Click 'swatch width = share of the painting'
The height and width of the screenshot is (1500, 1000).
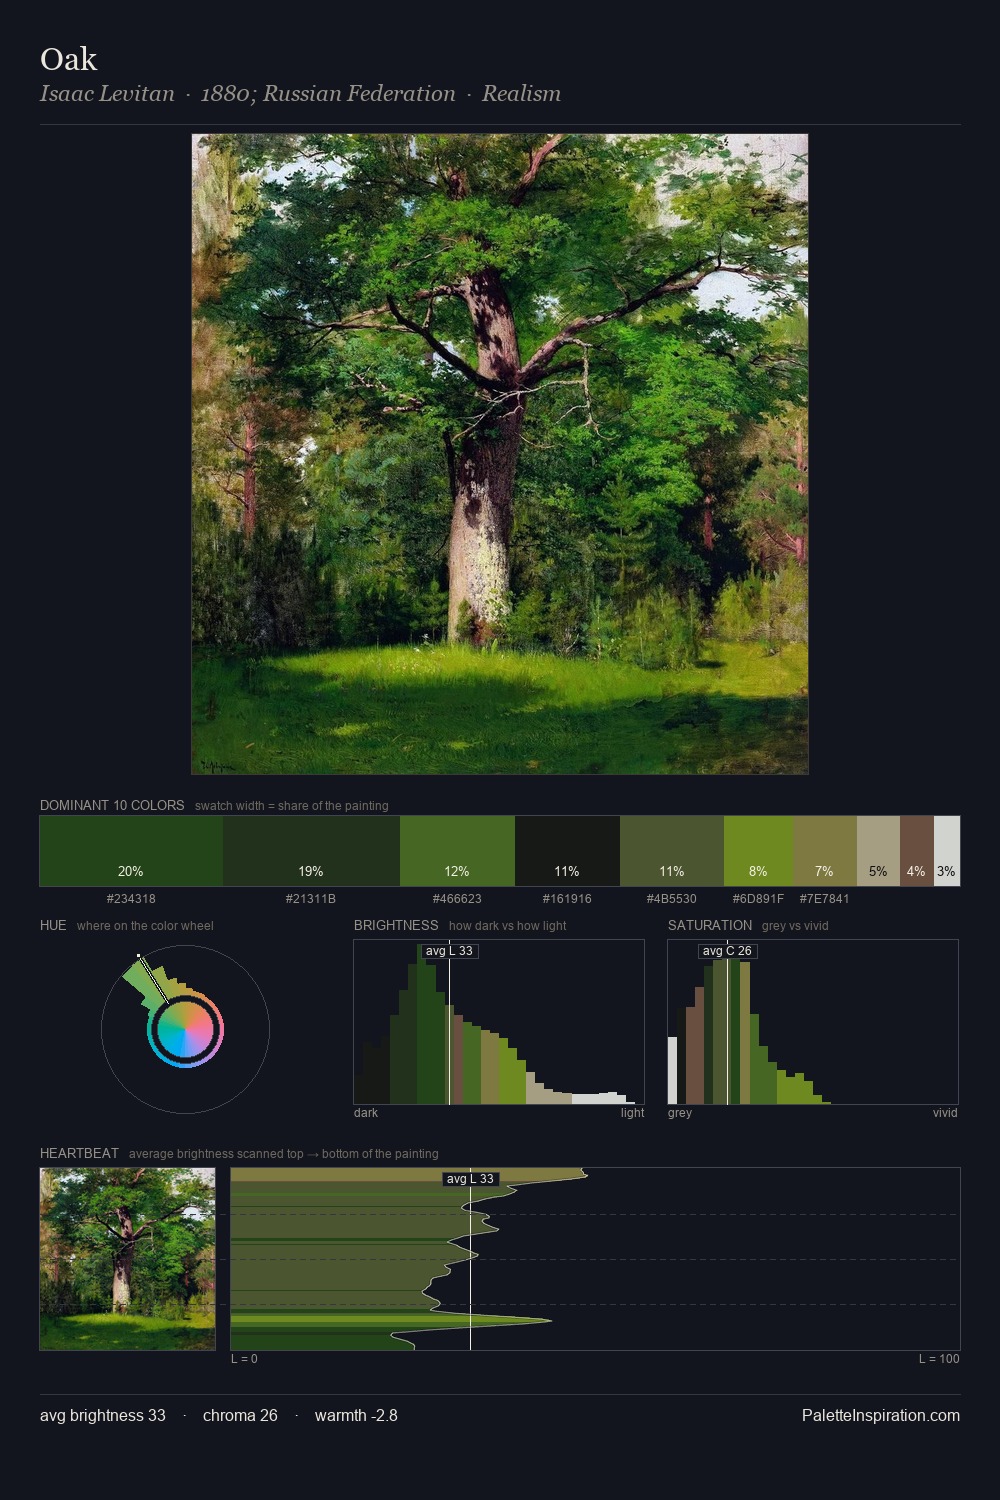(x=292, y=806)
